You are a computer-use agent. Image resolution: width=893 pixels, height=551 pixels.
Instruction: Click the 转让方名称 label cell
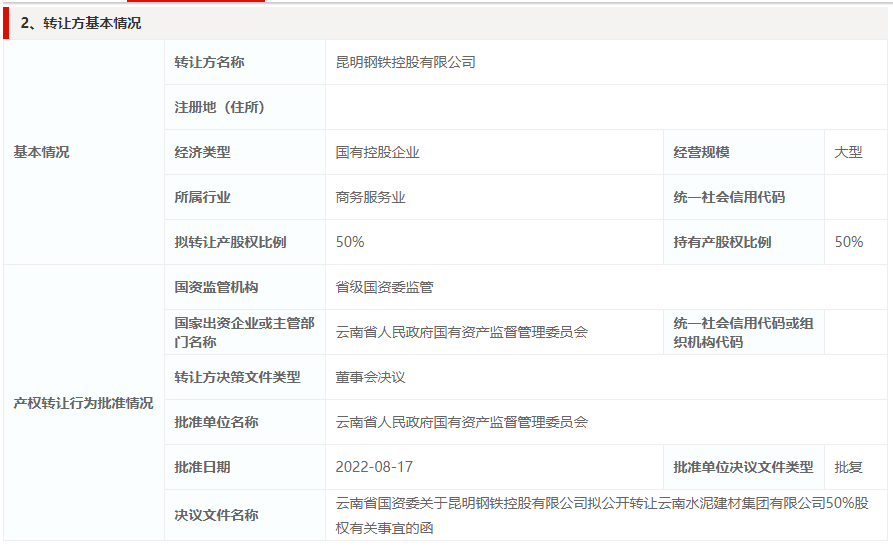[x=209, y=62]
